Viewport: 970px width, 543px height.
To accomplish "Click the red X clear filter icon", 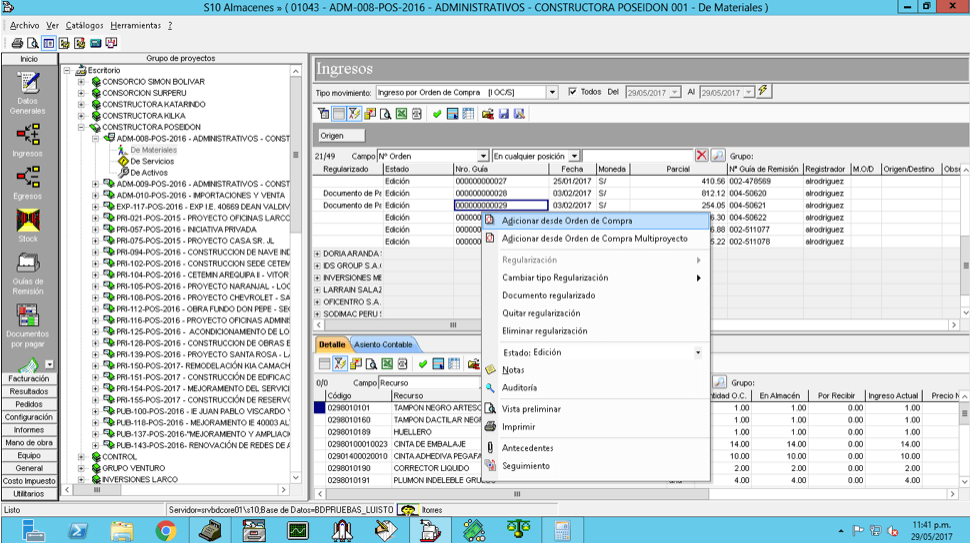I will point(701,155).
